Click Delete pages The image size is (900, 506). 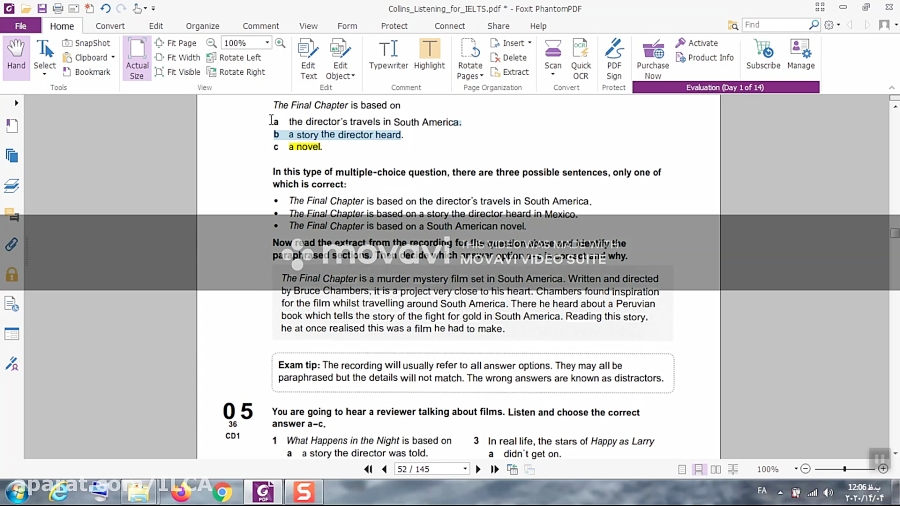(509, 57)
